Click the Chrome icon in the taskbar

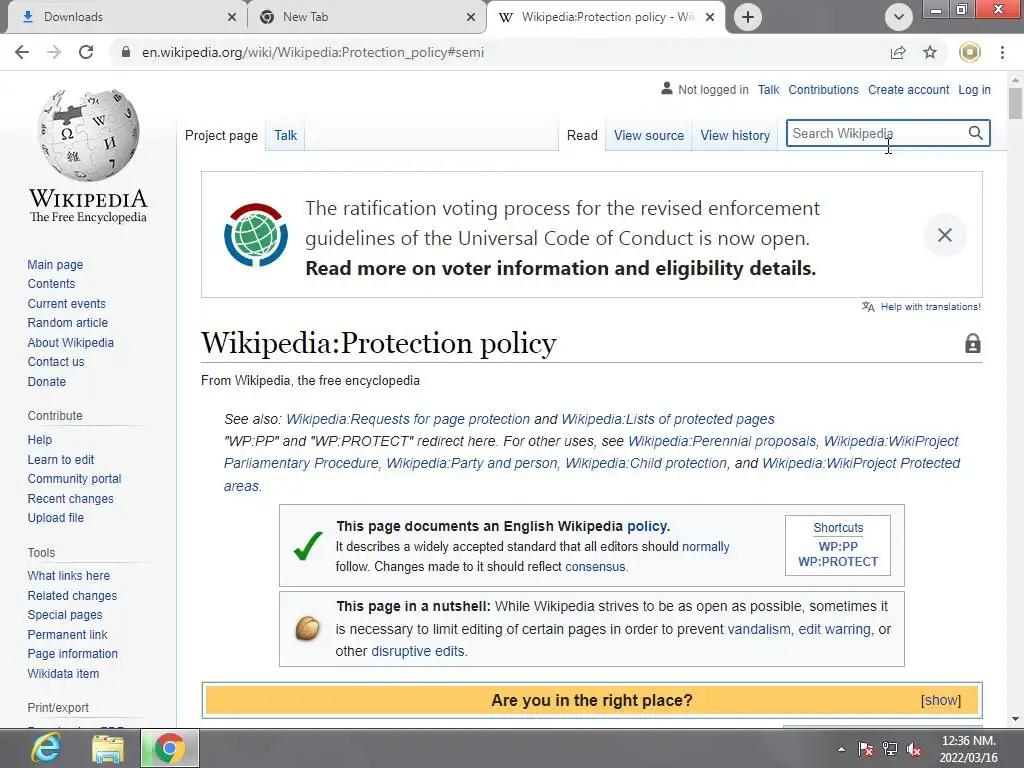pos(169,748)
